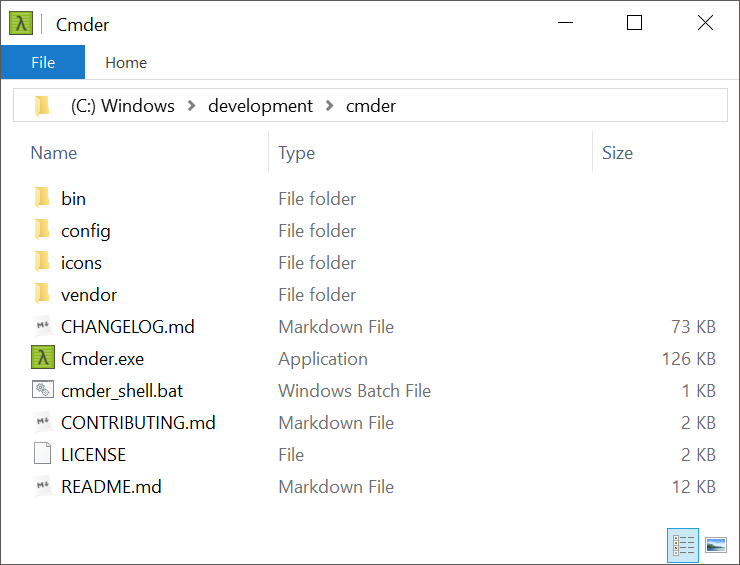Switch to the Home ribbon tab
The height and width of the screenshot is (565, 740).
[x=126, y=62]
